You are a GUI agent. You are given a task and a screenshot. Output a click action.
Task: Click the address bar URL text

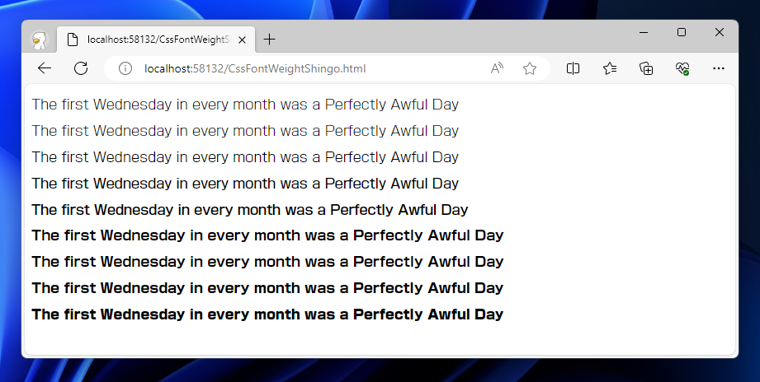(x=255, y=68)
